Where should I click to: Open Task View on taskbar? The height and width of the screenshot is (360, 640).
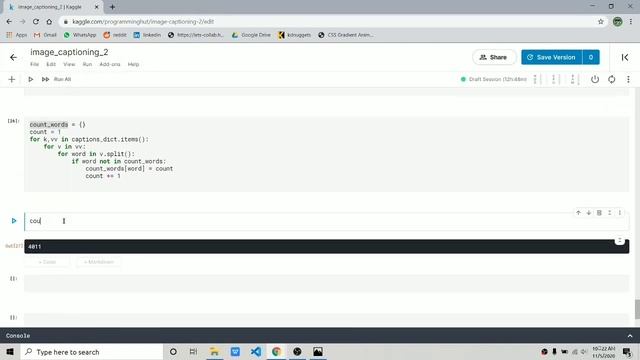(x=193, y=352)
